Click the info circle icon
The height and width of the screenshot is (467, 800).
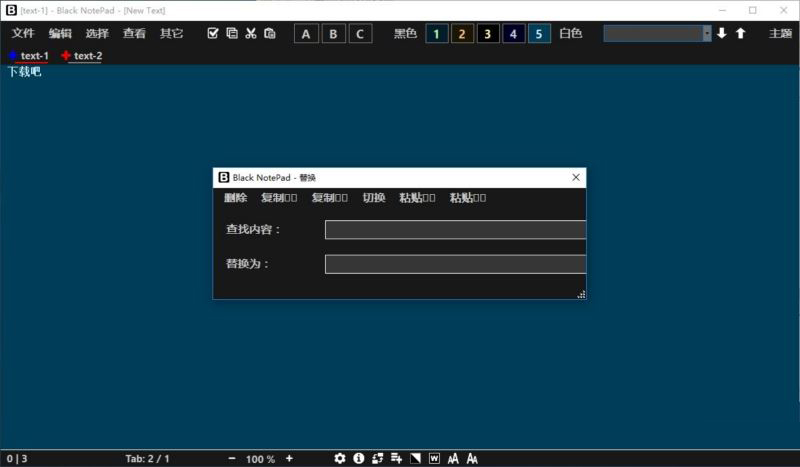point(359,458)
